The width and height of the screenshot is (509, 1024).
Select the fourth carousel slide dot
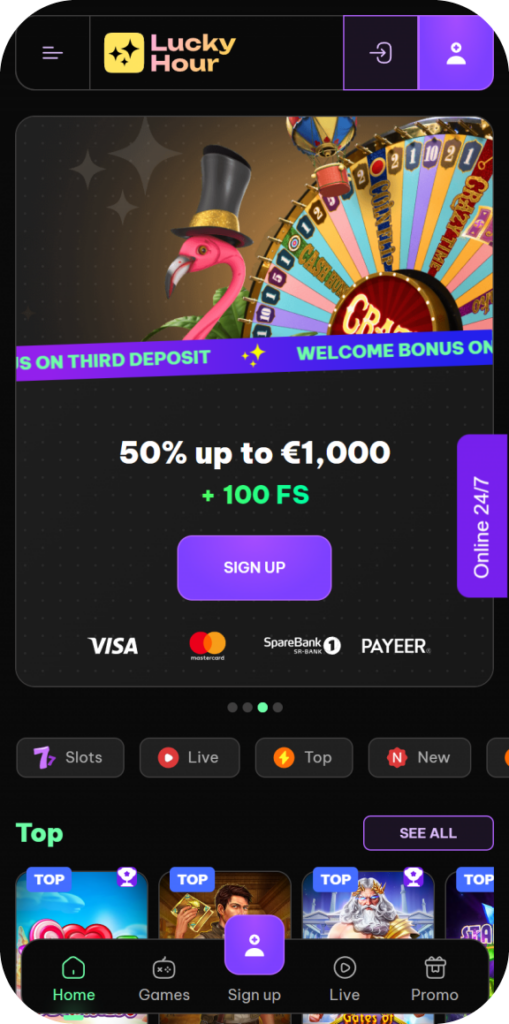coord(278,707)
